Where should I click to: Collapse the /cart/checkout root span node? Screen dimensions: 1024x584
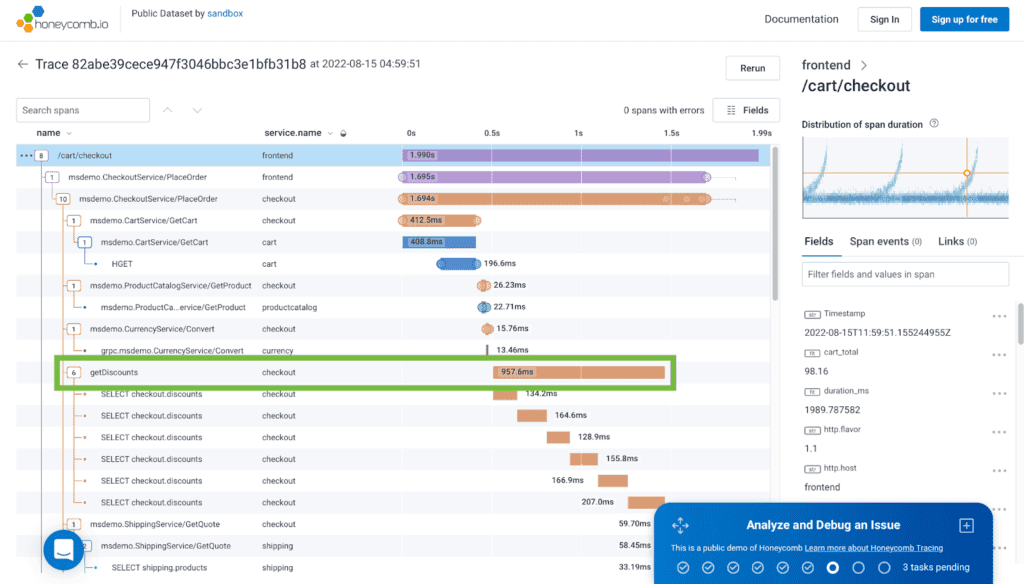pos(41,155)
